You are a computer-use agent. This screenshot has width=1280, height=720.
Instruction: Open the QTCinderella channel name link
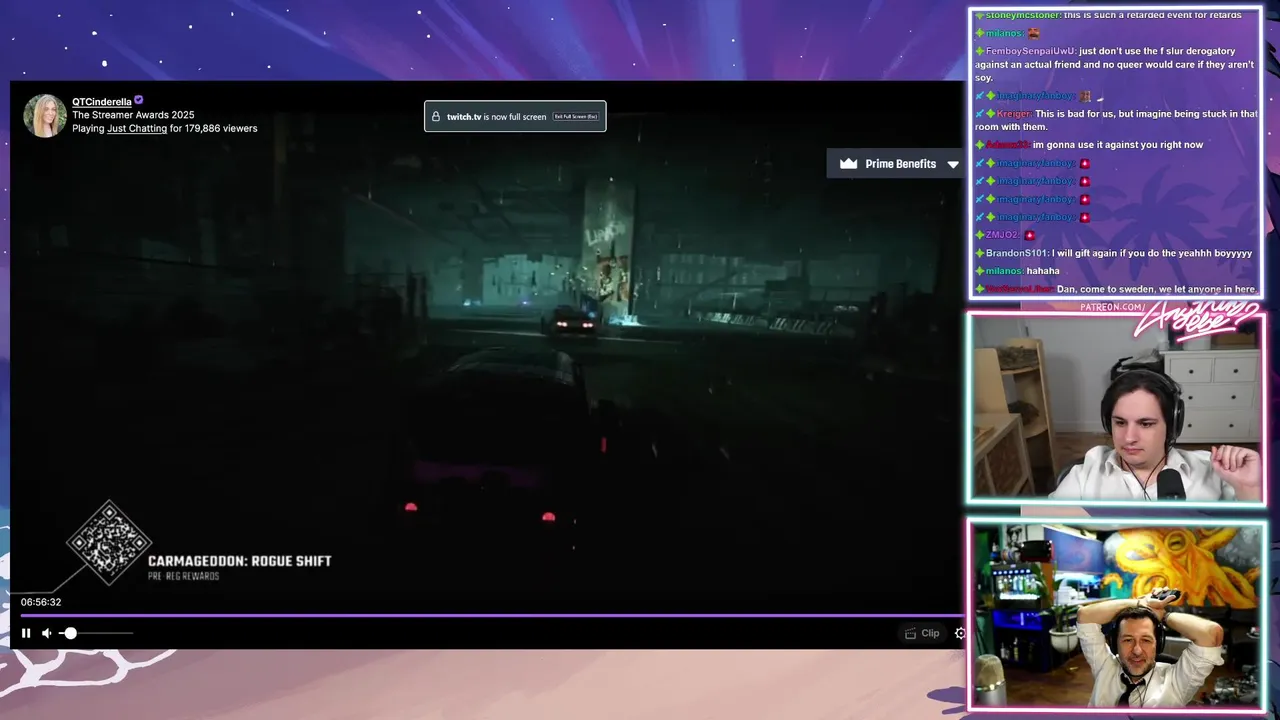coord(102,102)
